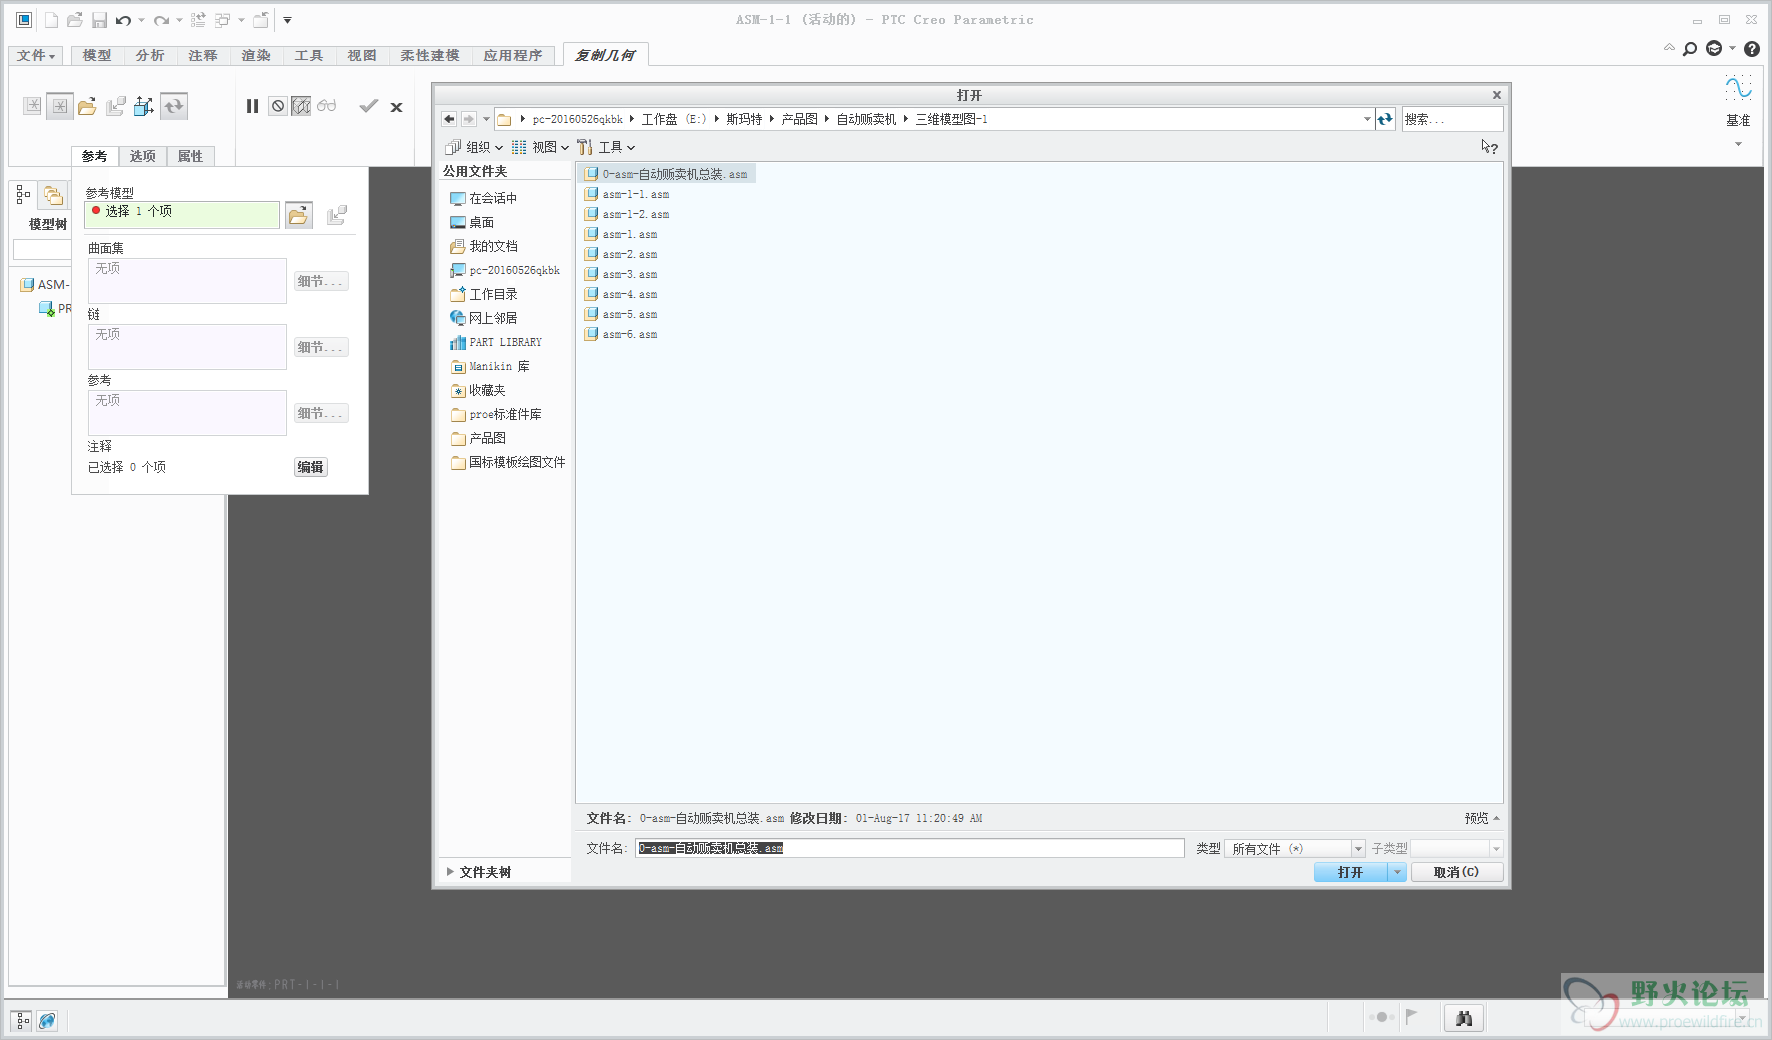Open the 选项 panel tab
This screenshot has width=1772, height=1040.
tap(143, 156)
